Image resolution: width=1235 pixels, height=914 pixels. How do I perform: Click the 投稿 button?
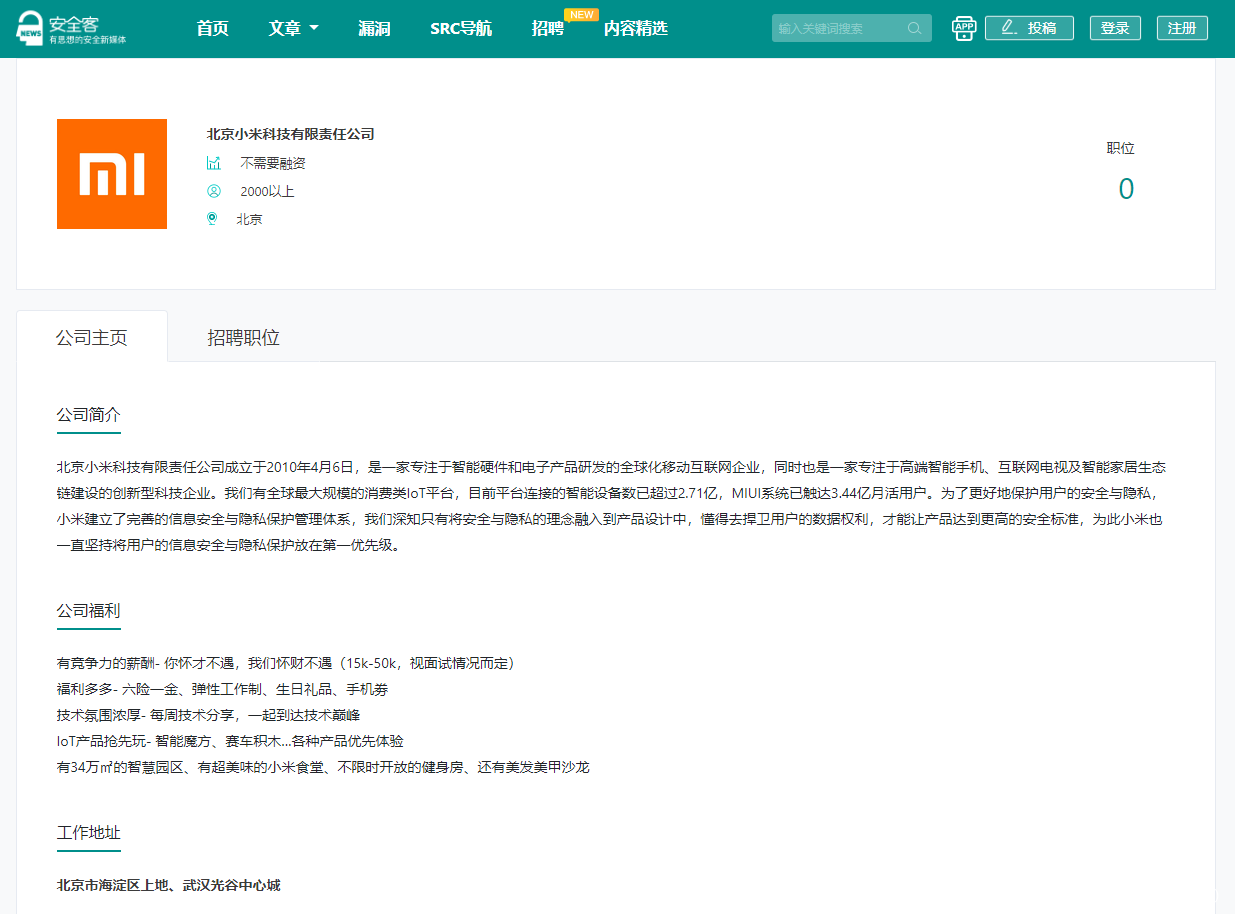(1028, 28)
